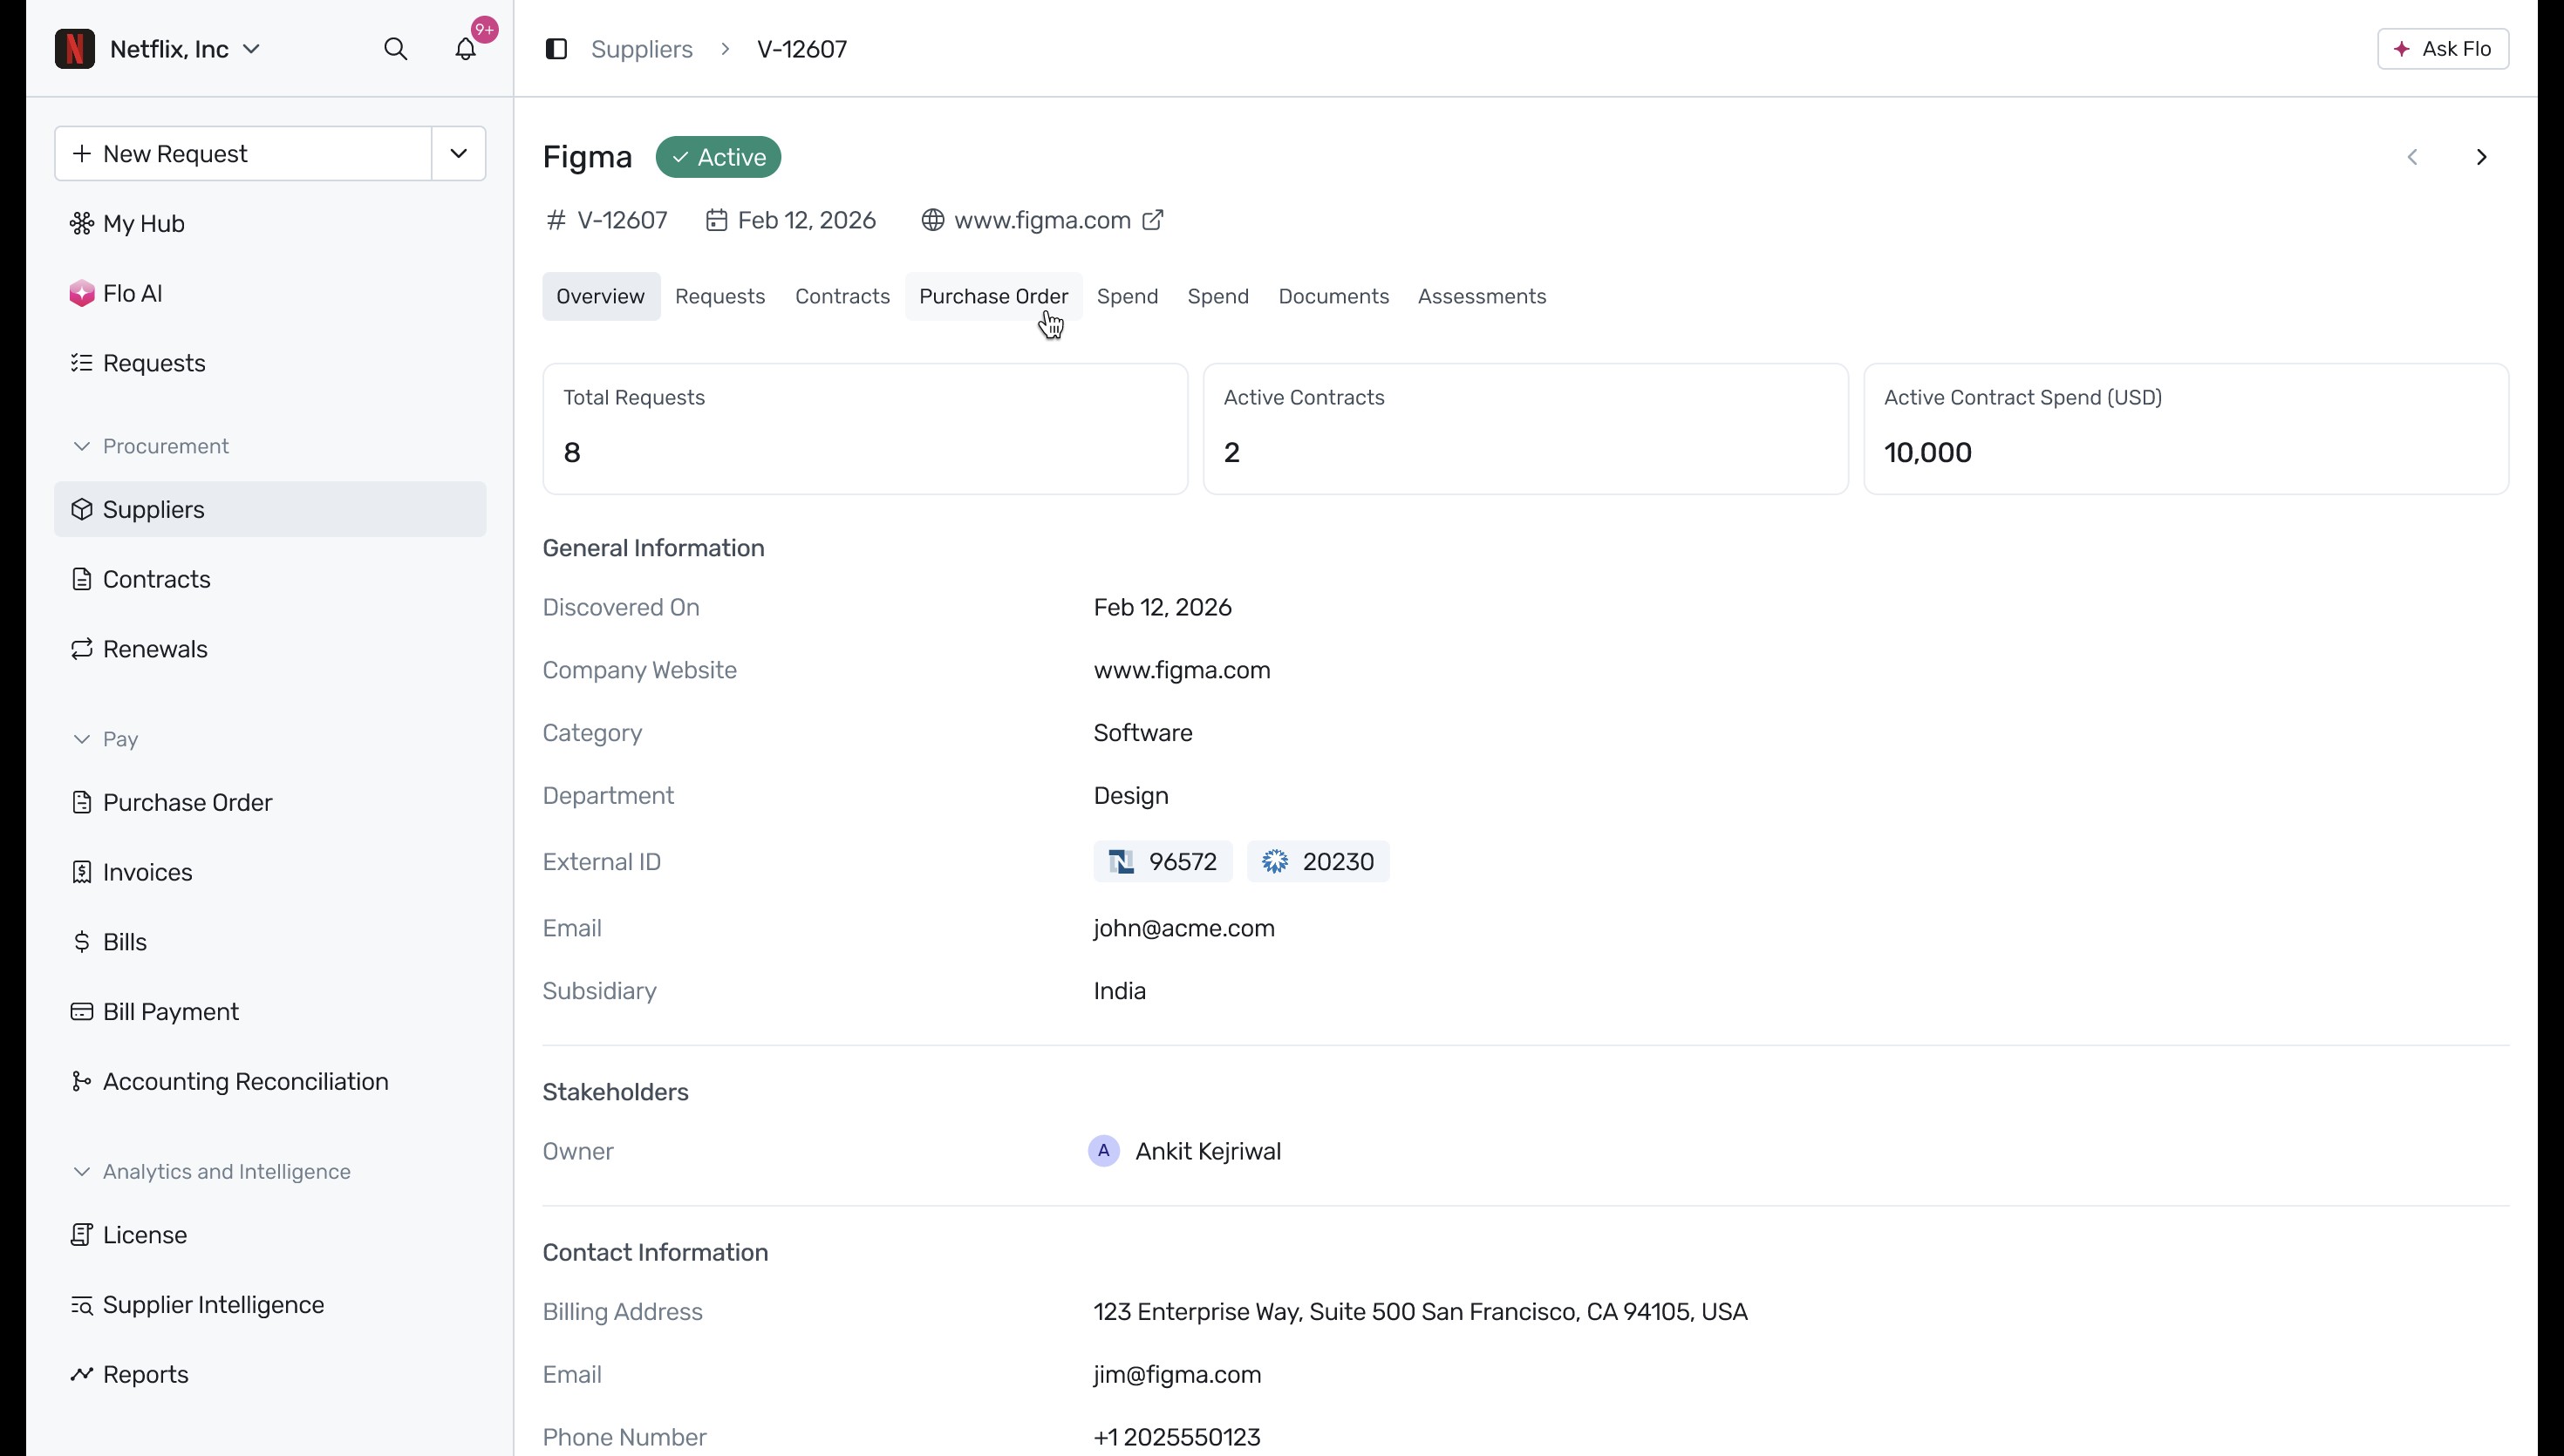Switch to the Assessments tab

point(1482,297)
